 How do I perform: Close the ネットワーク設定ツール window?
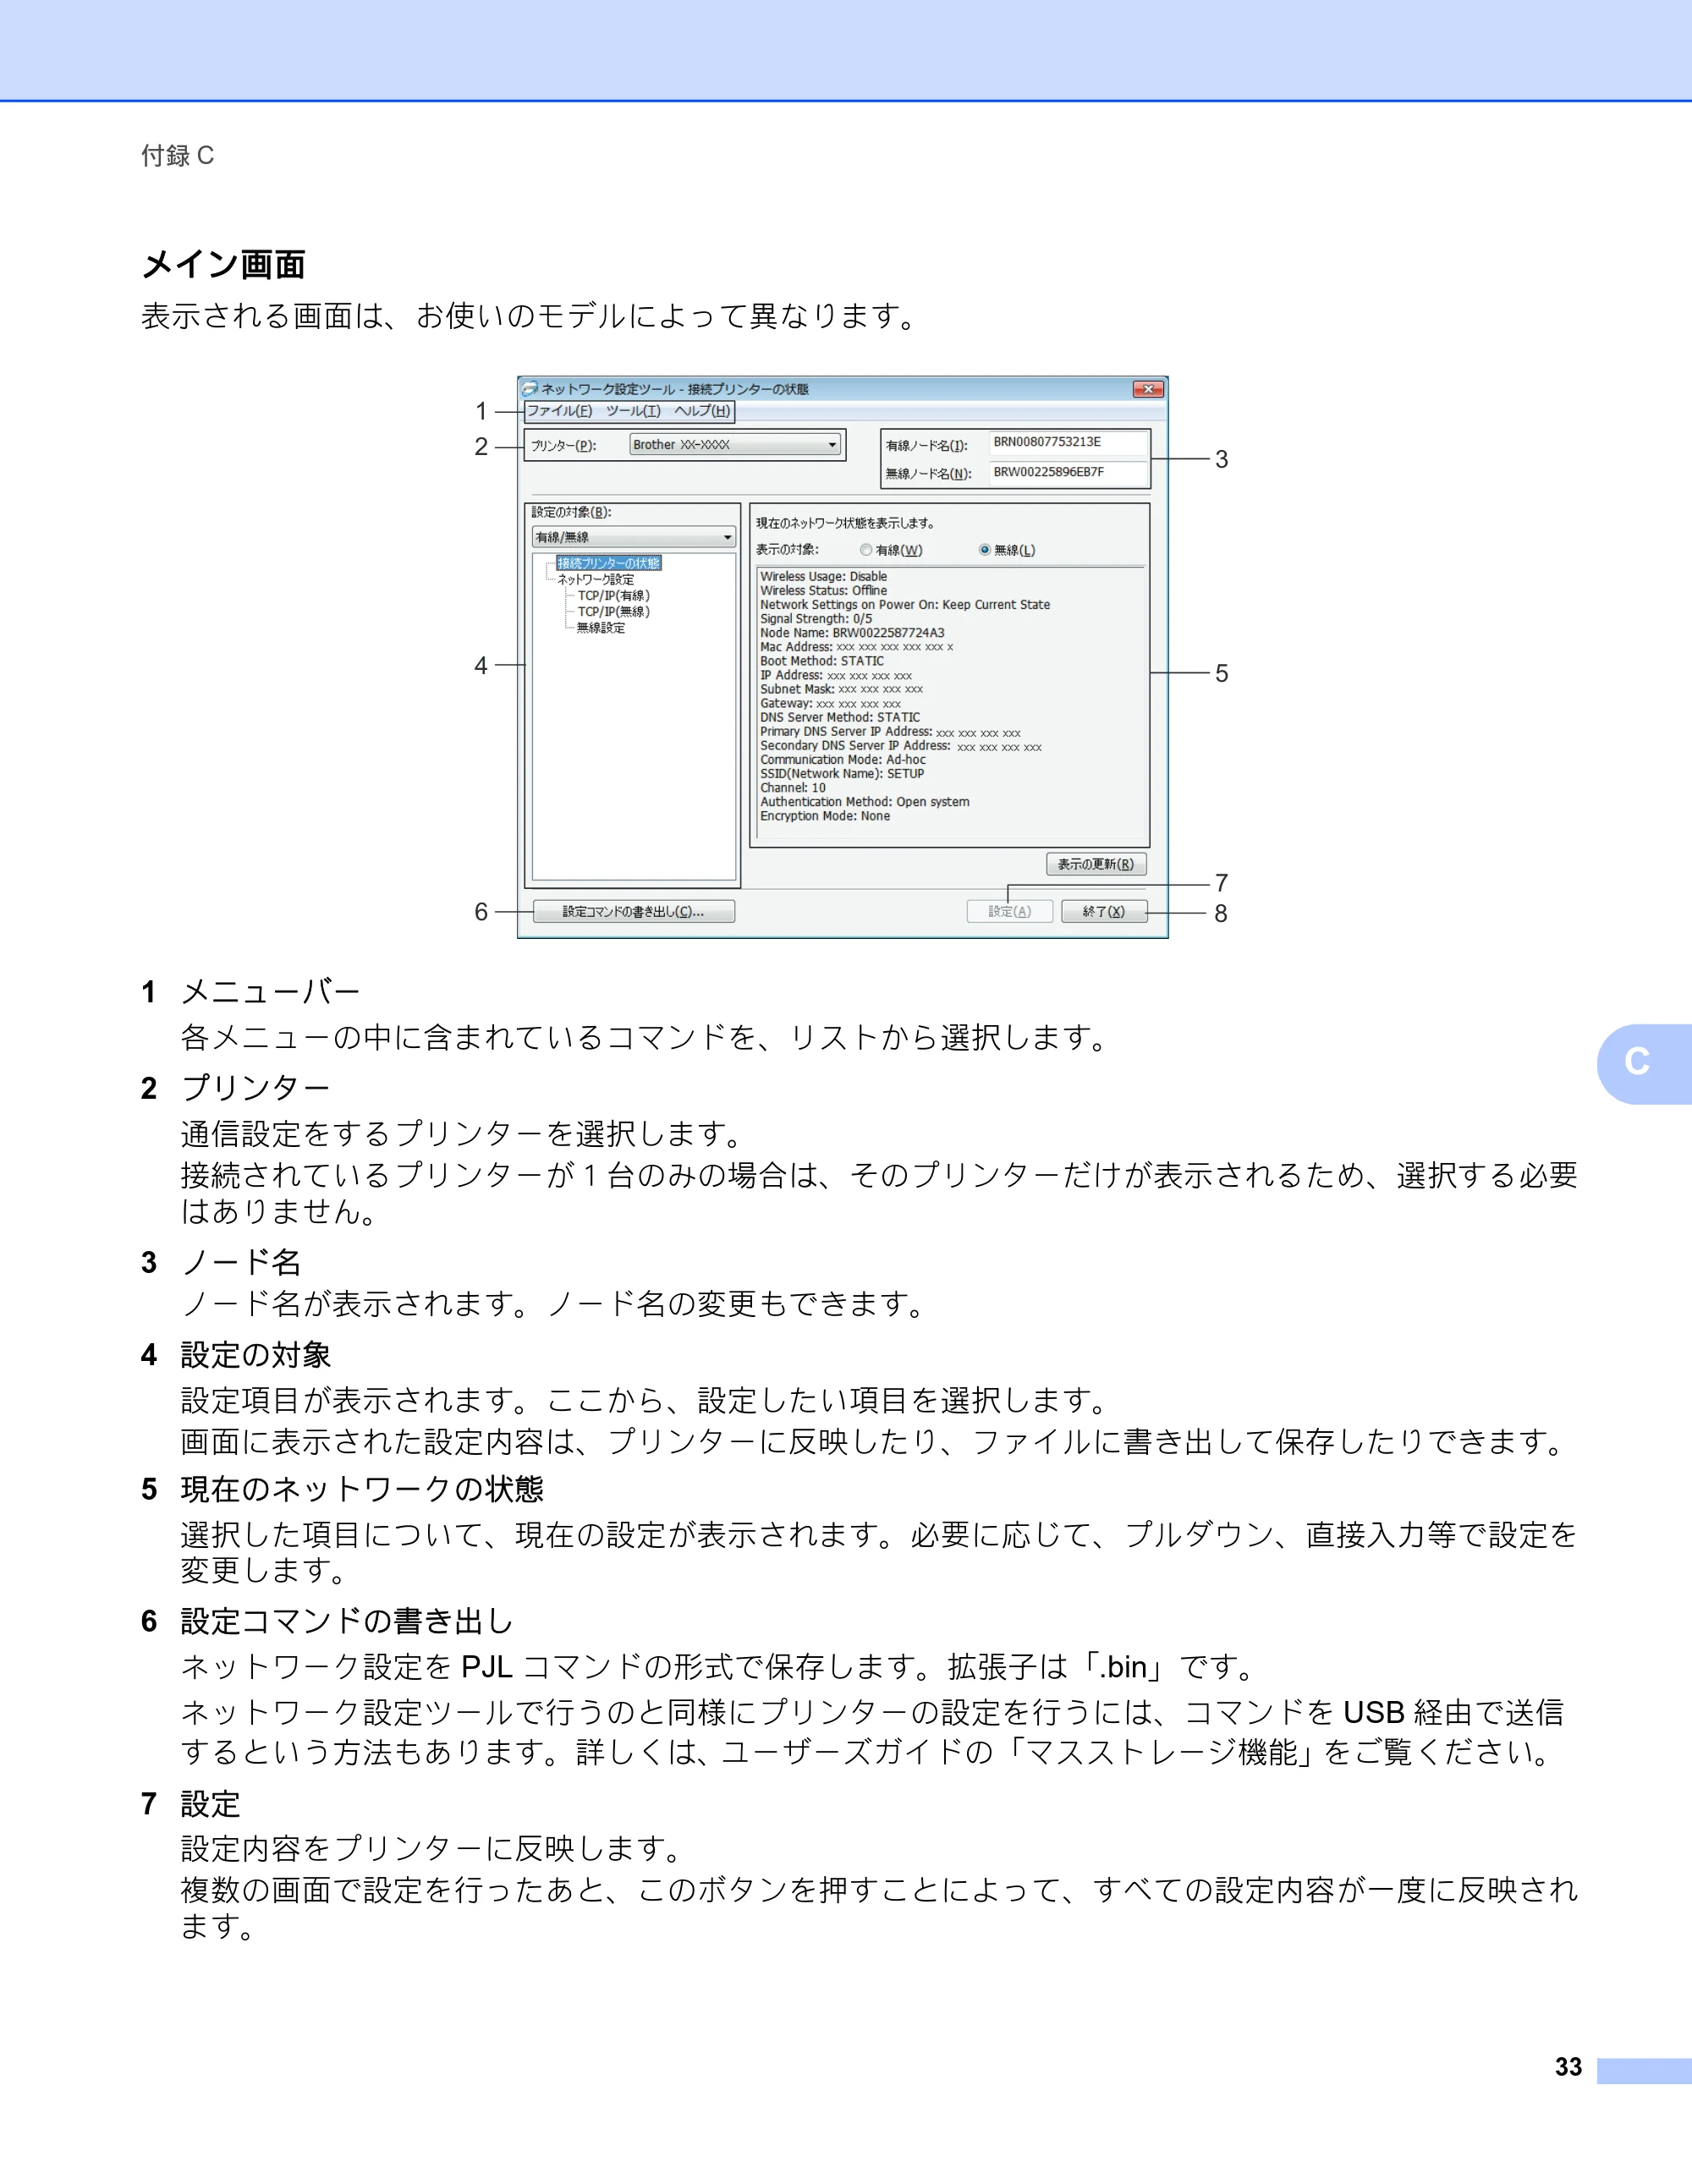(1148, 389)
